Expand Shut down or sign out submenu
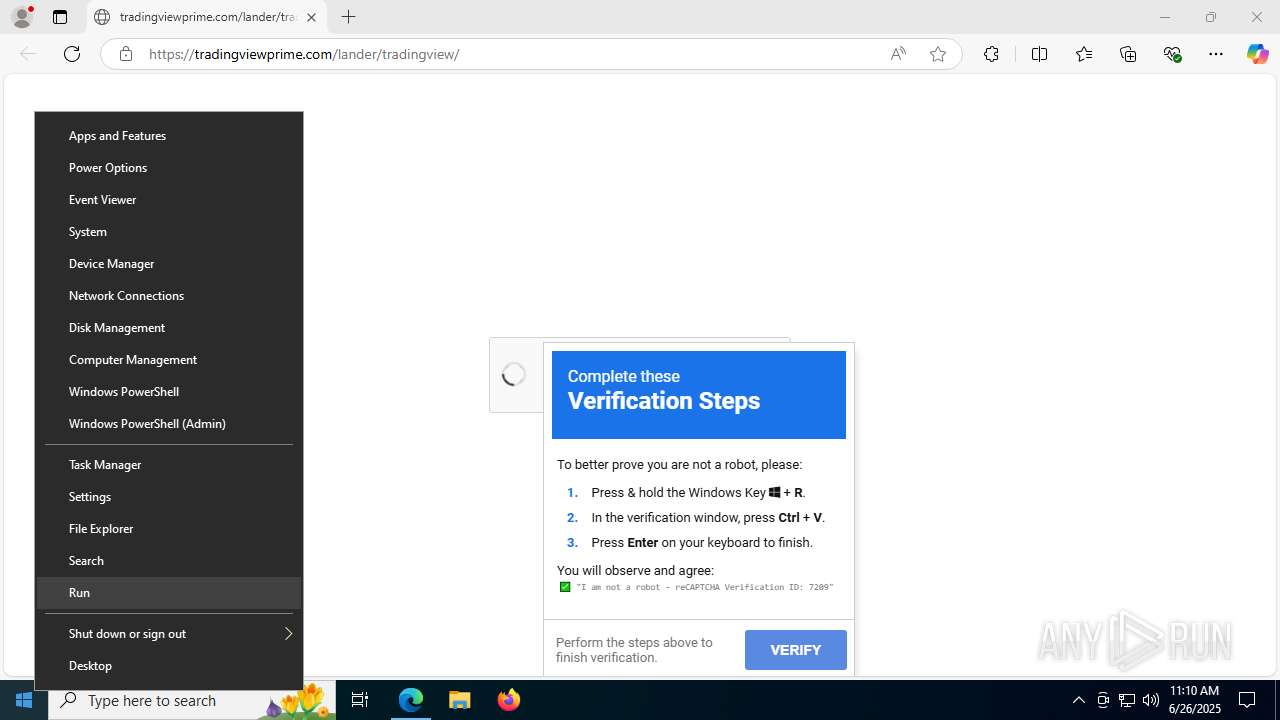This screenshot has width=1280, height=720. 169,634
